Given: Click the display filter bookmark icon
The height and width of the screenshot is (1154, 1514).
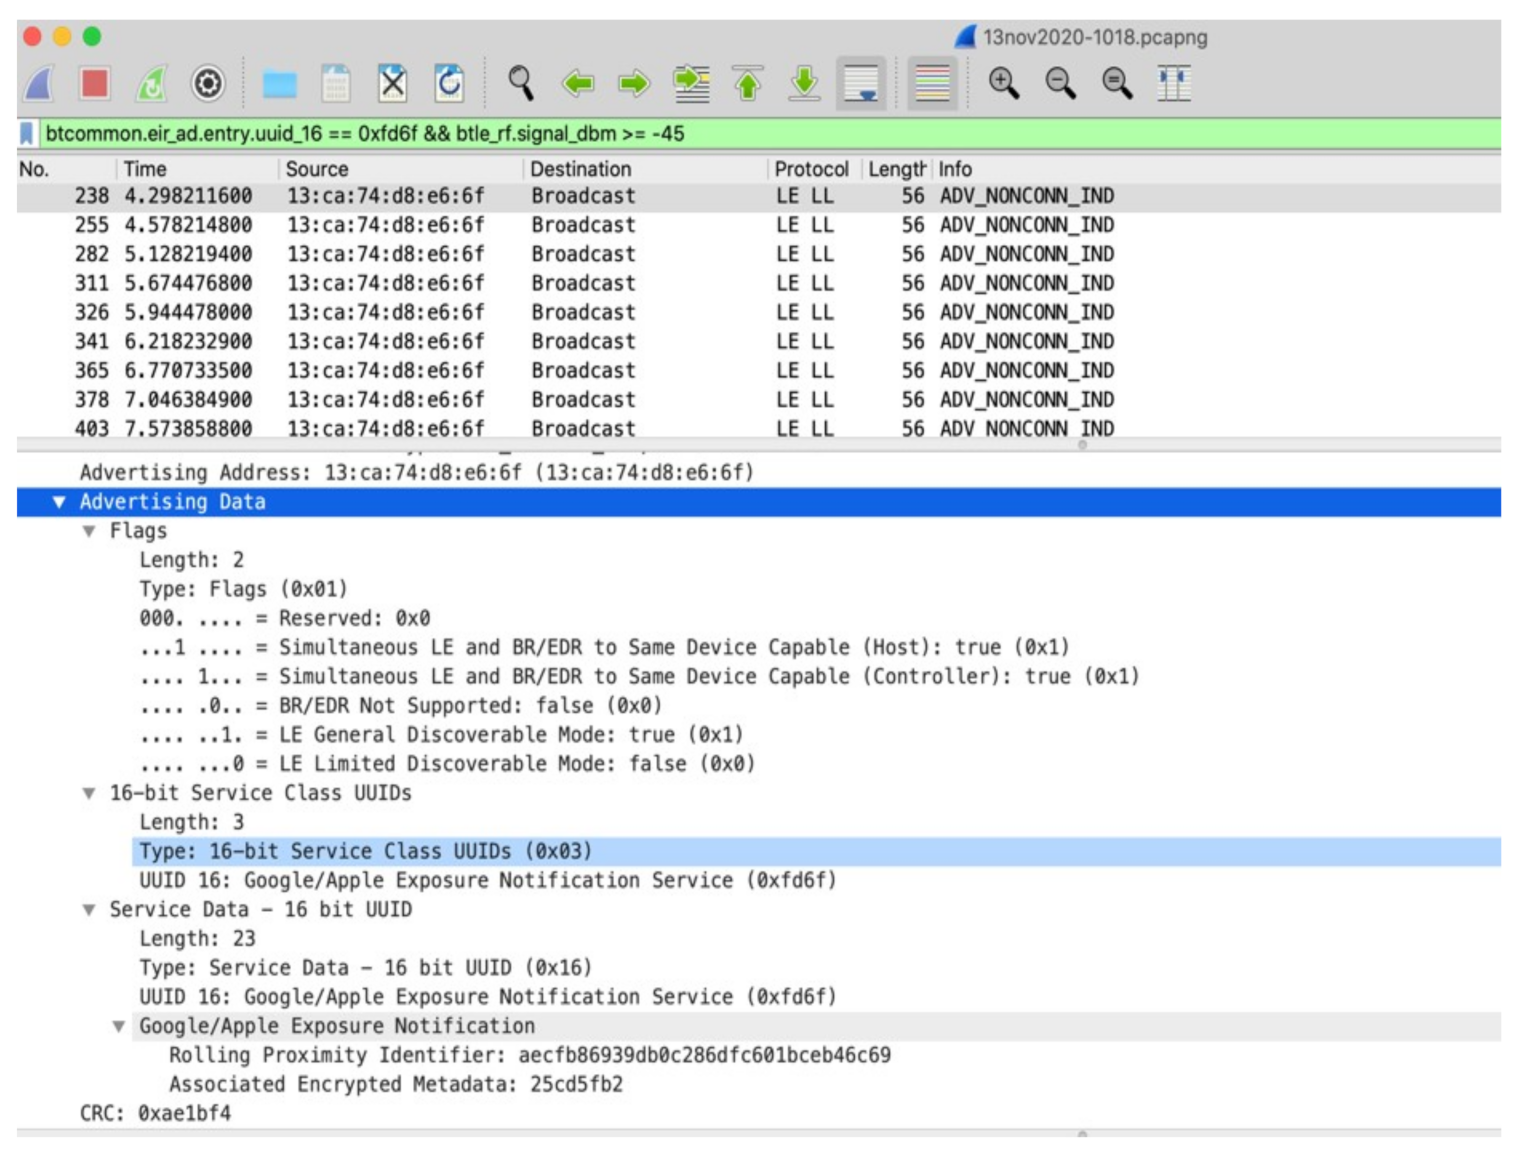Looking at the screenshot, I should click(x=27, y=133).
